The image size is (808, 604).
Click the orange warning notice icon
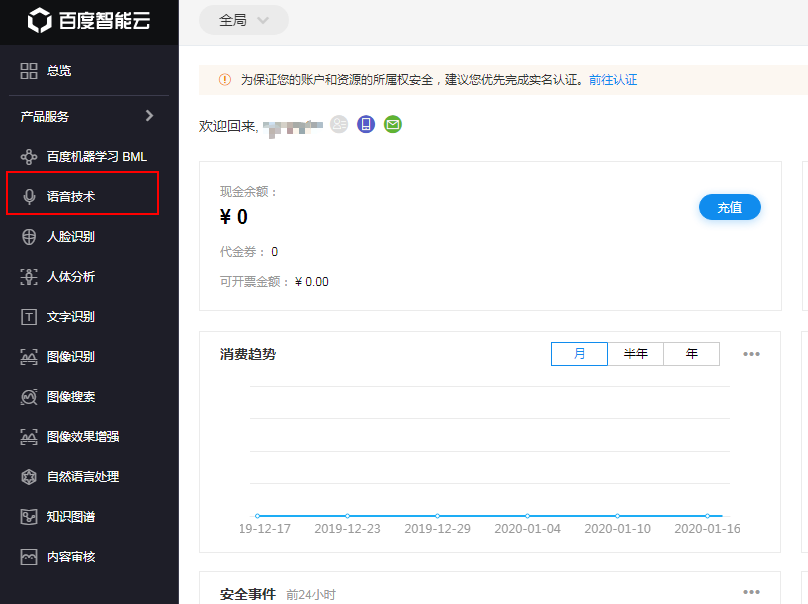point(225,80)
